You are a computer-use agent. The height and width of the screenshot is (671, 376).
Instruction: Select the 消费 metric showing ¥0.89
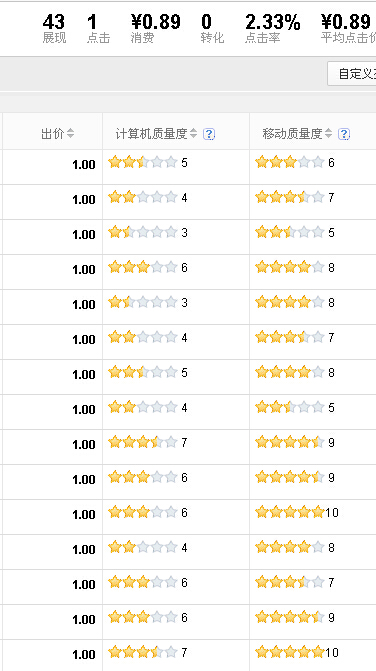click(x=156, y=29)
